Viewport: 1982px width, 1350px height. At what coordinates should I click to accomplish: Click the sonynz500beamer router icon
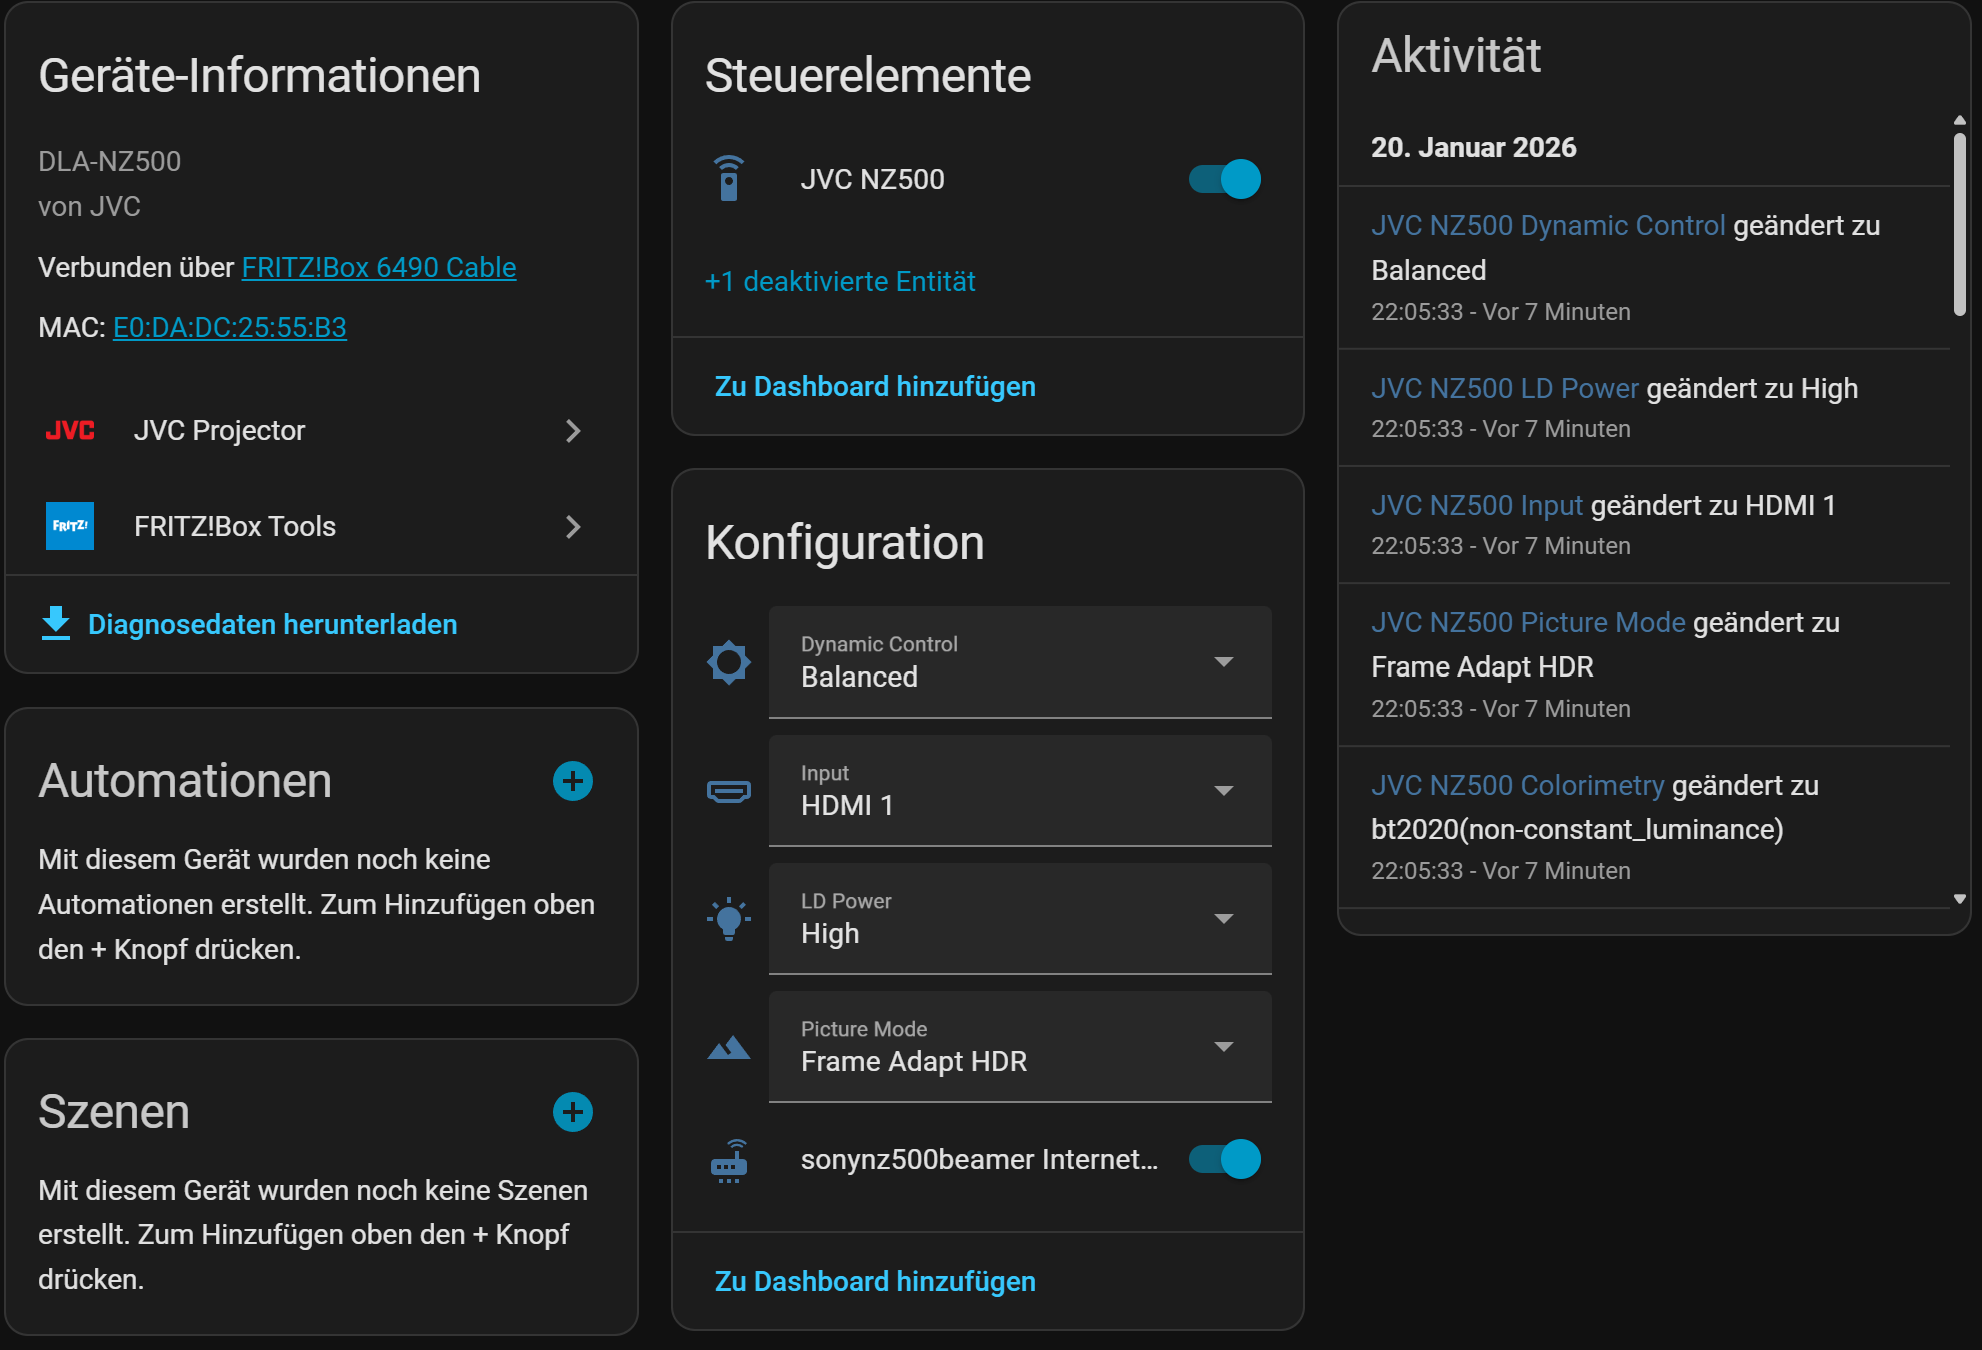729,1160
